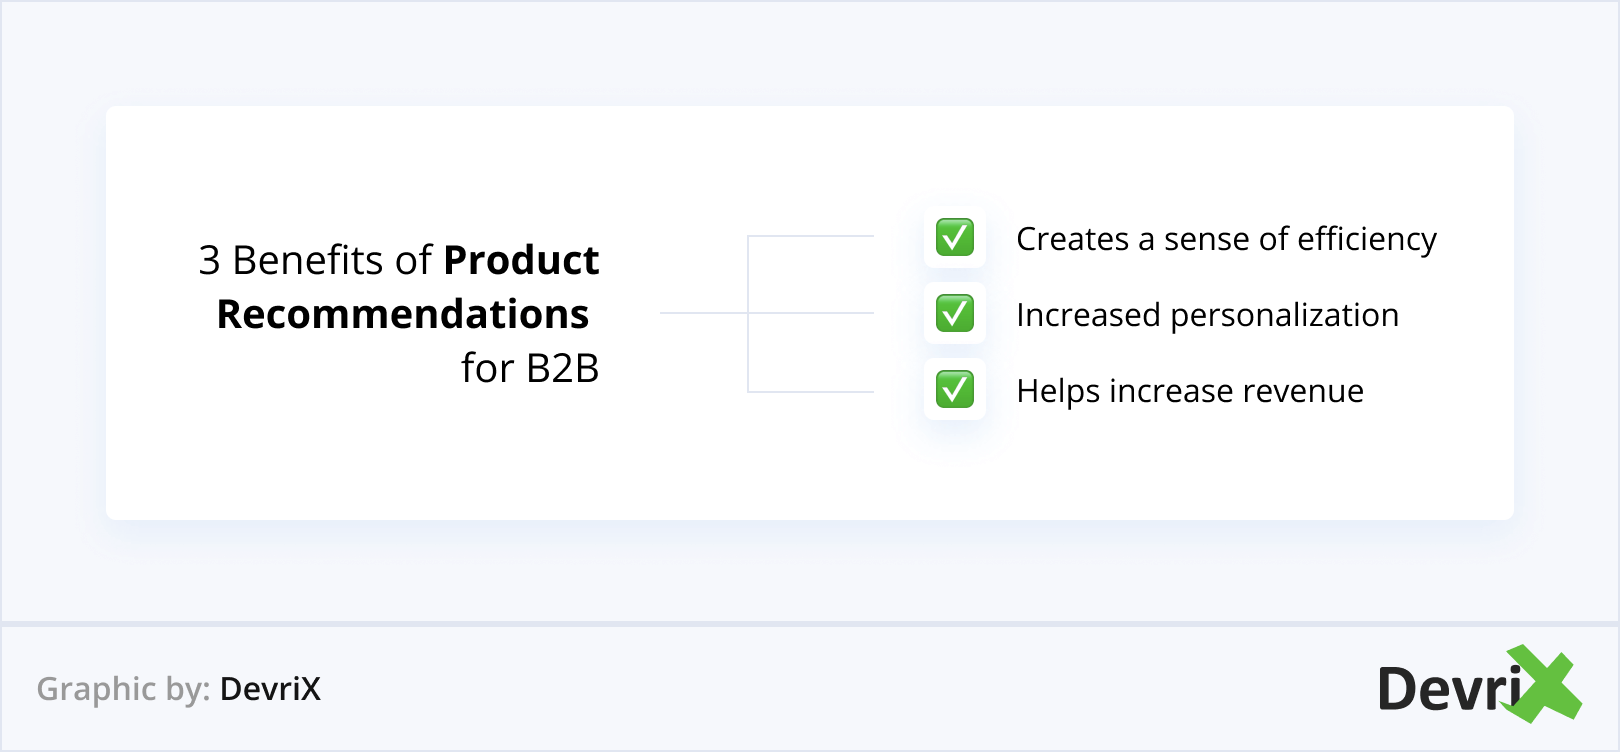This screenshot has height=752, width=1620.
Task: Select the "Creates a sense of efficiency" text
Action: click(1226, 239)
